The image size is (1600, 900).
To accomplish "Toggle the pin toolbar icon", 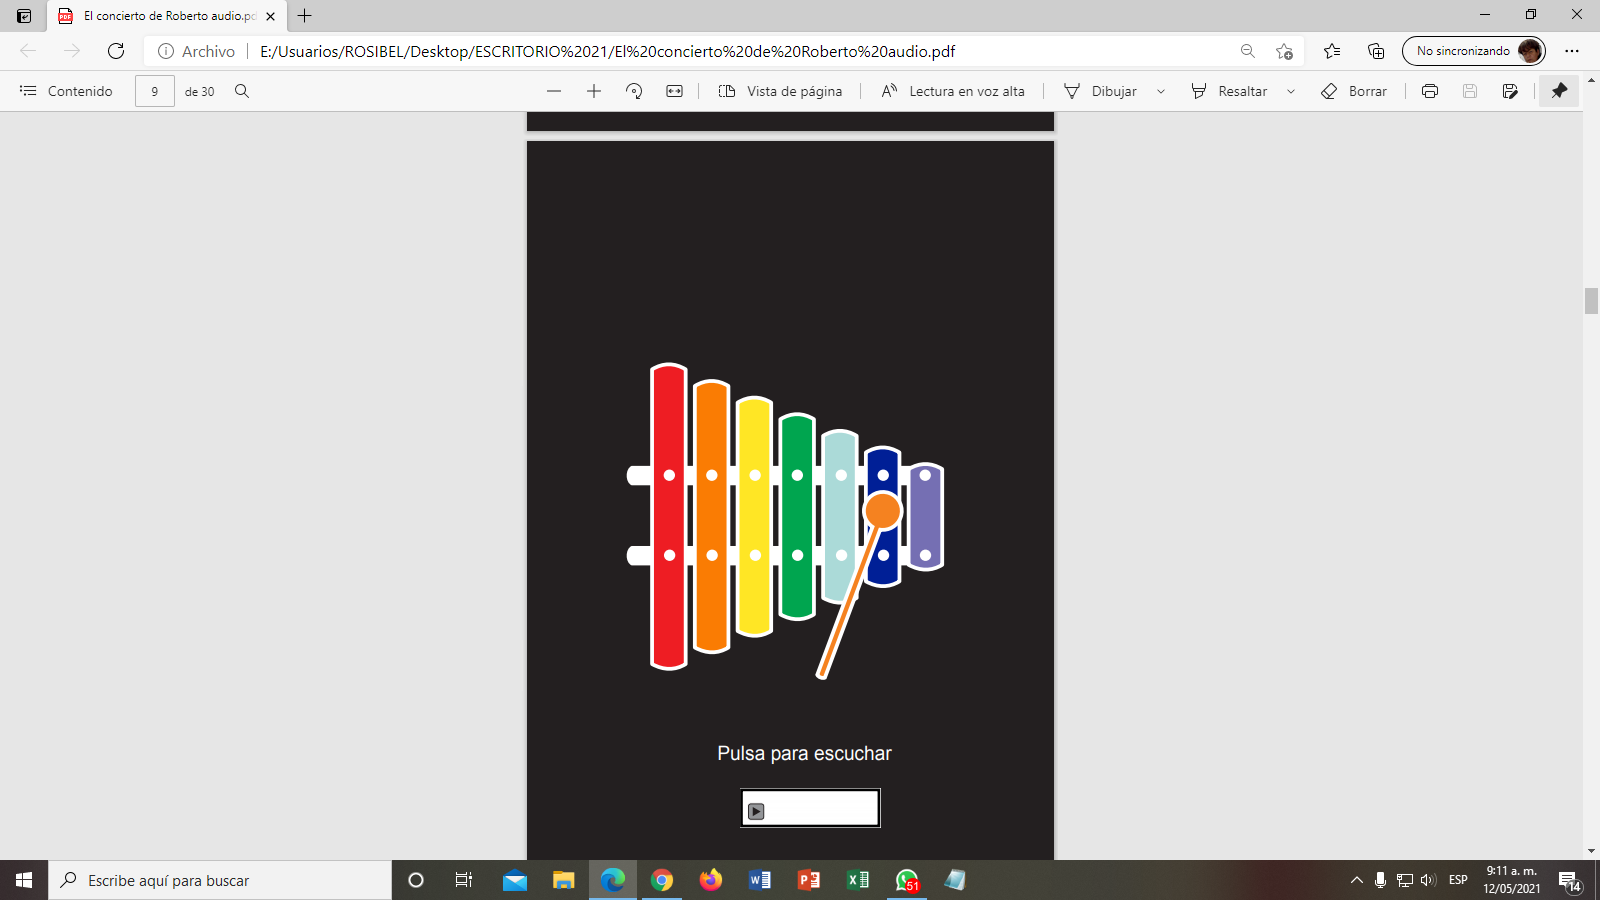I will pyautogui.click(x=1559, y=91).
